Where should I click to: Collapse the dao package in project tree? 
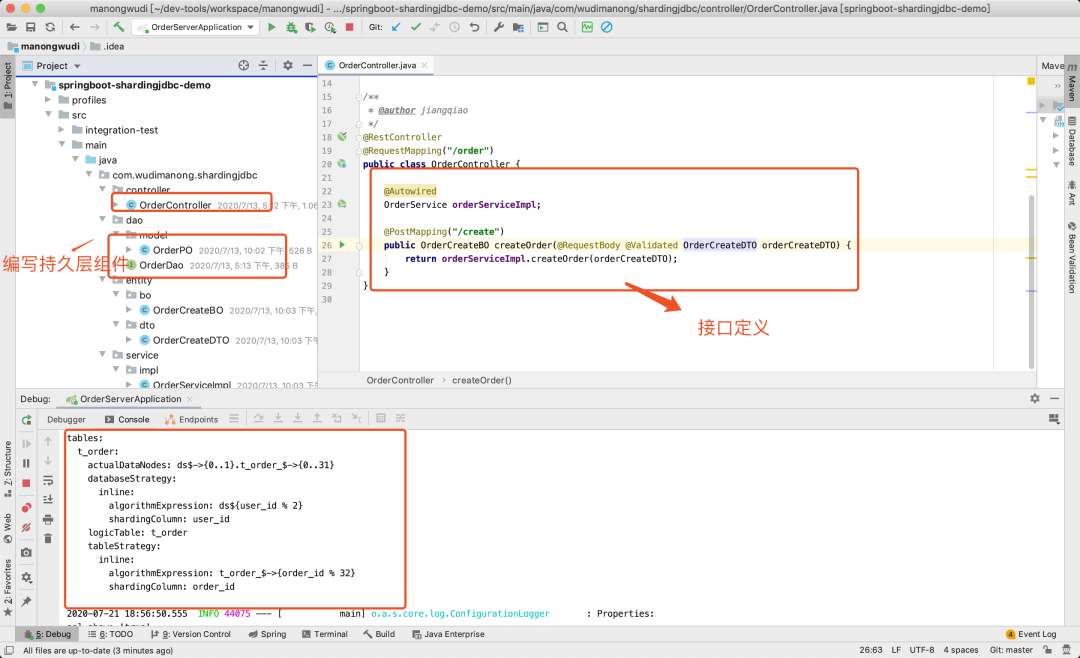[103, 220]
